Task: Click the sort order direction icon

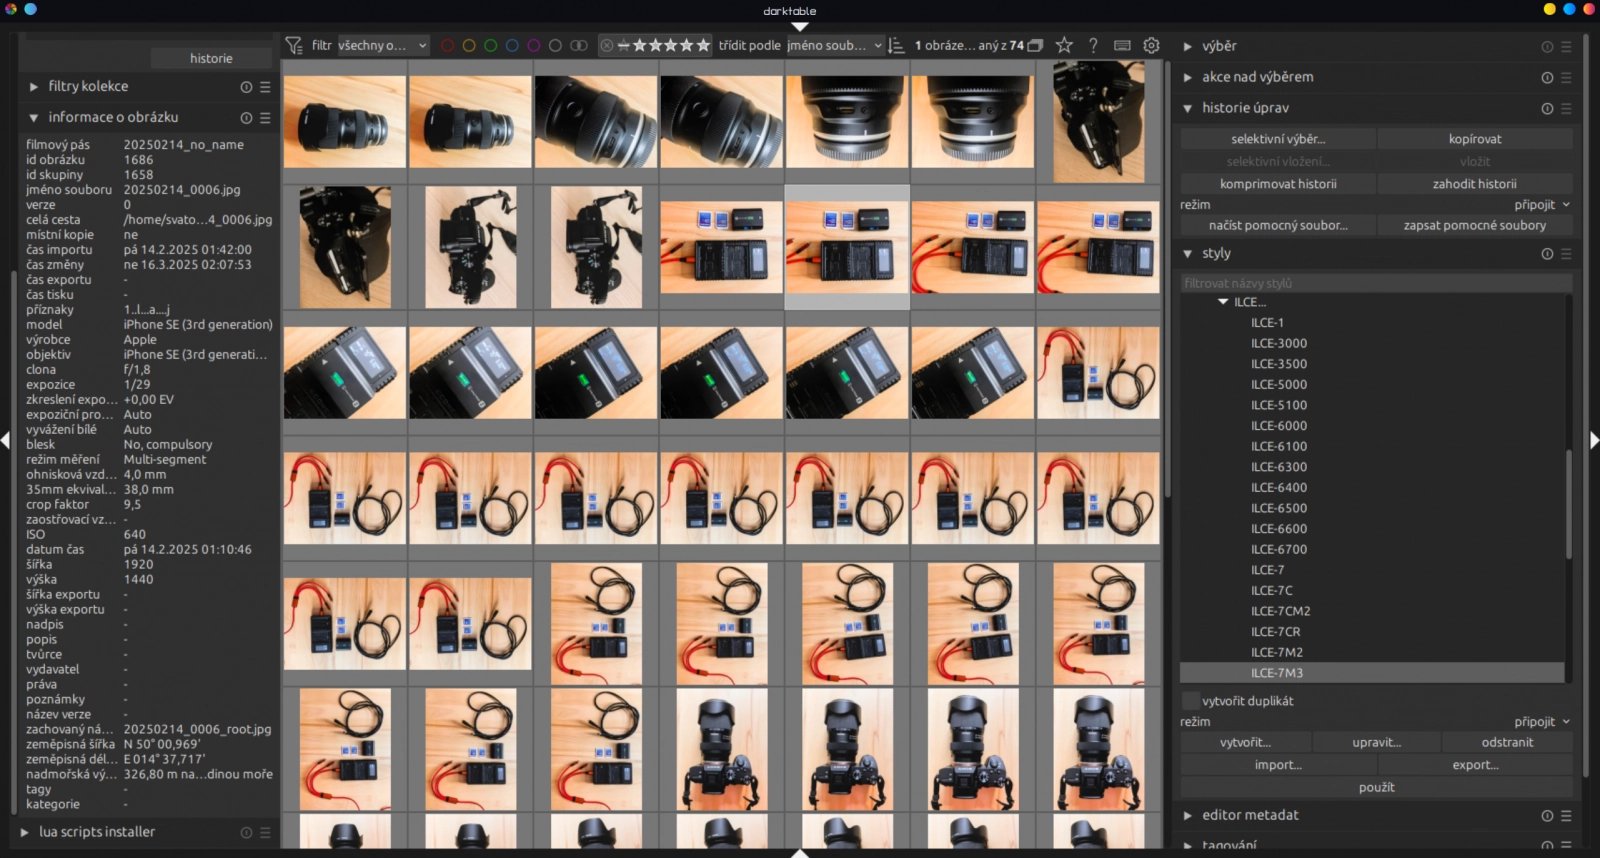Action: pyautogui.click(x=896, y=46)
